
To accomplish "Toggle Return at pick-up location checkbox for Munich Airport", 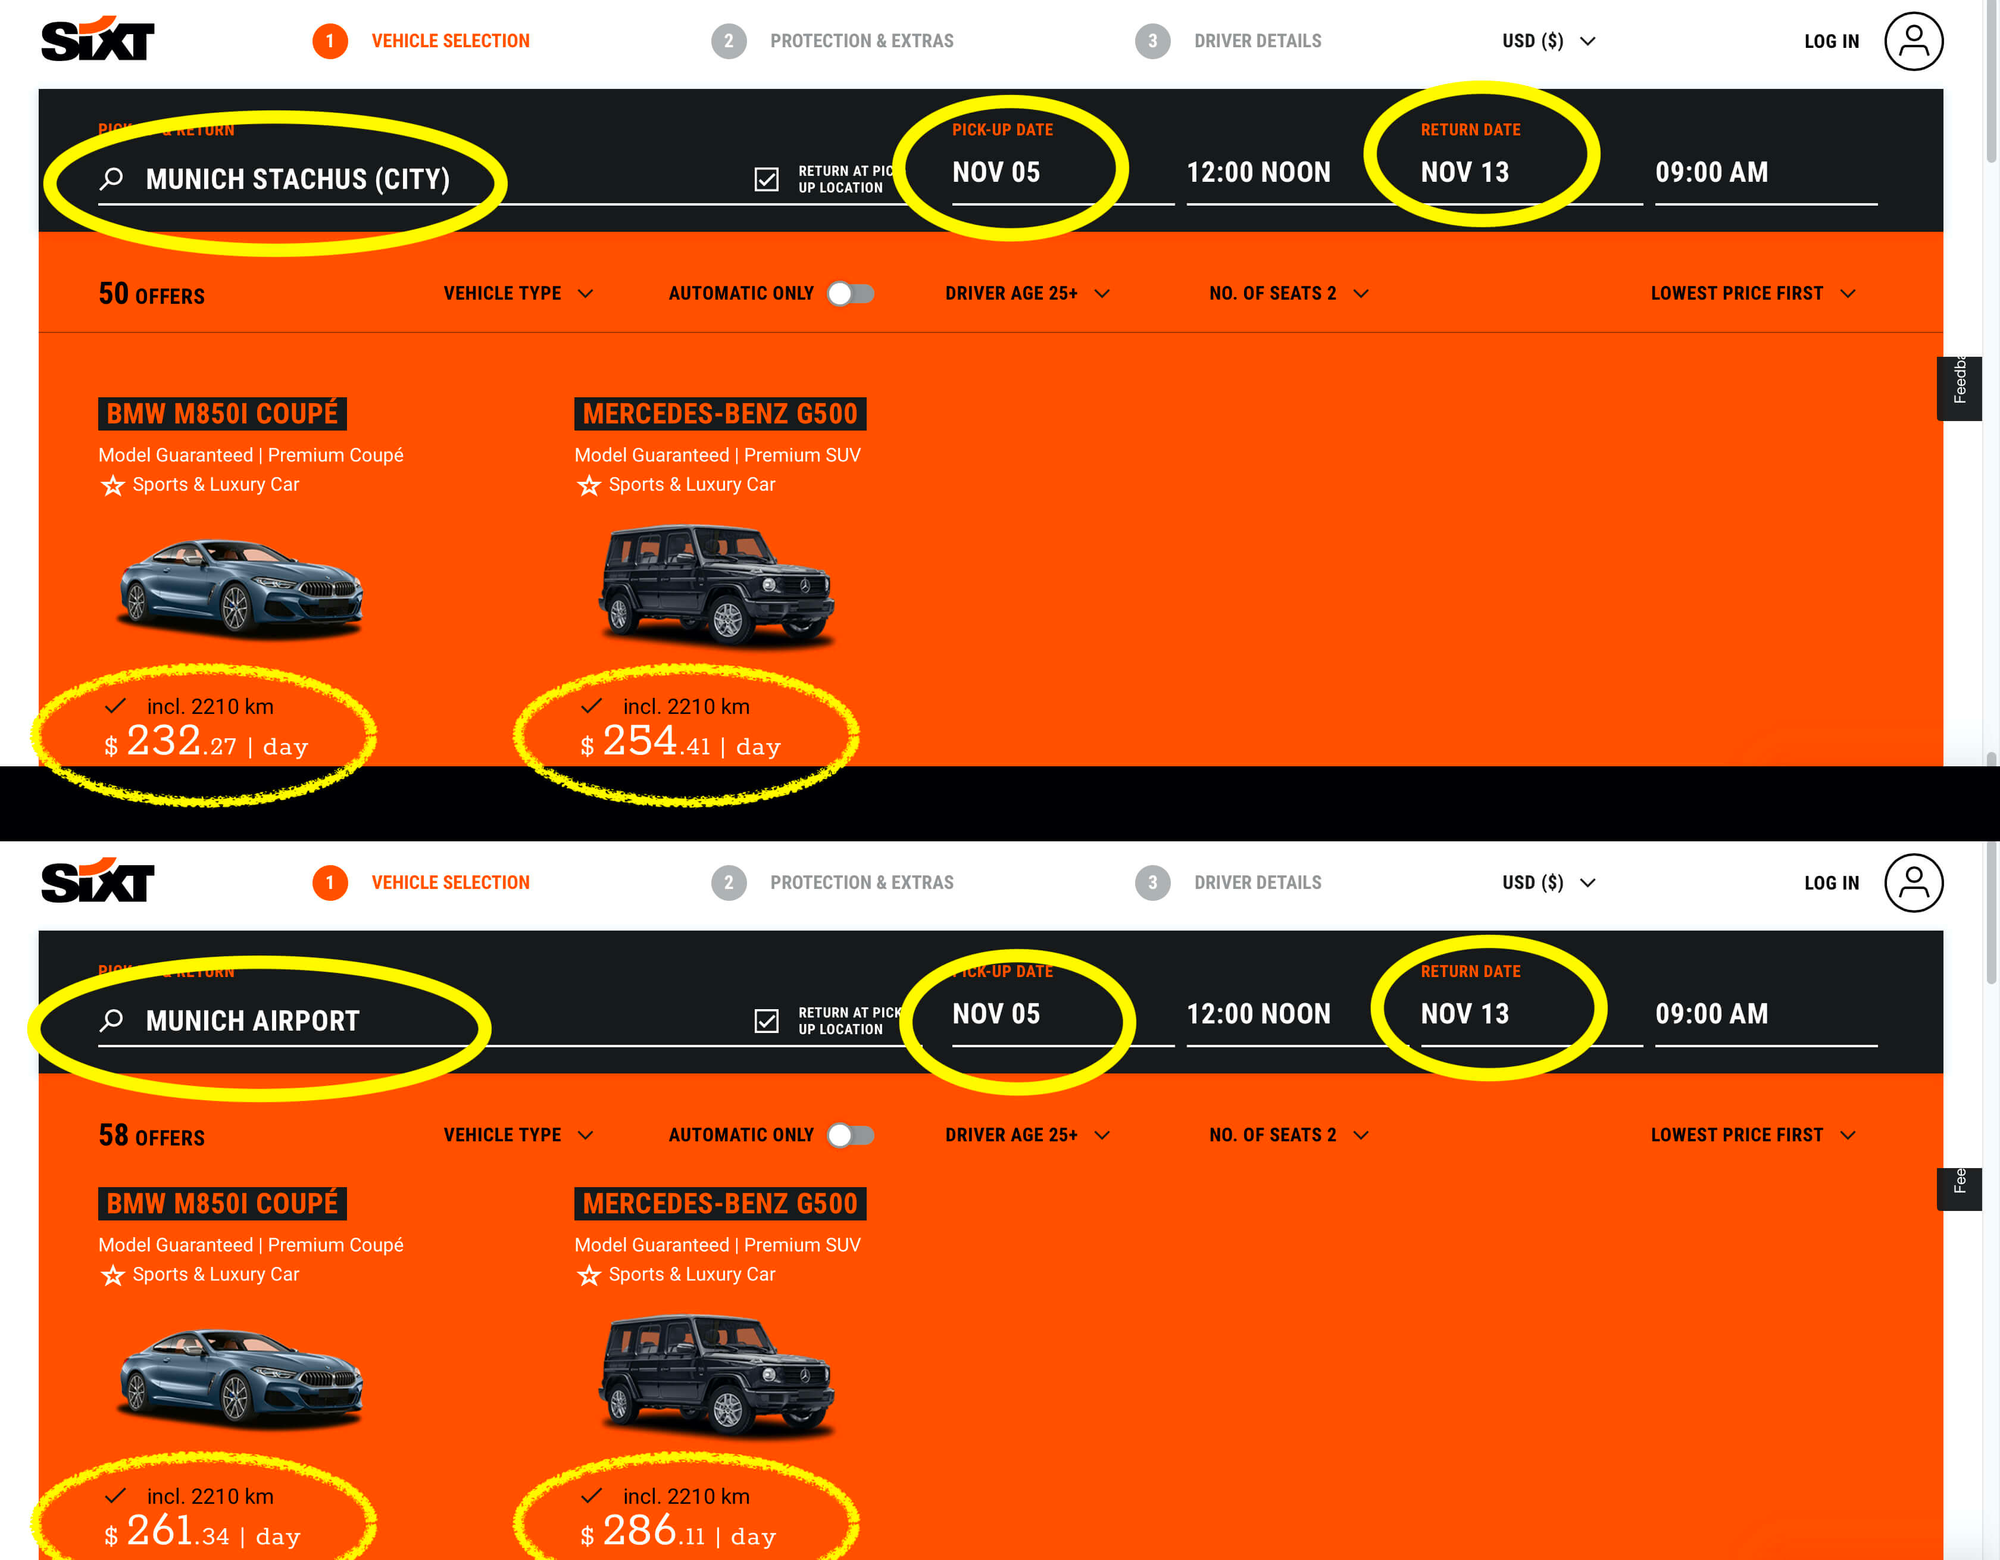I will (x=766, y=1020).
